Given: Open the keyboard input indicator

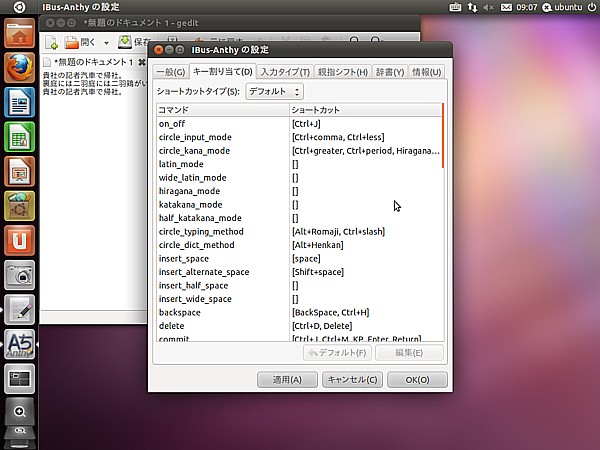Looking at the screenshot, I should point(455,7).
